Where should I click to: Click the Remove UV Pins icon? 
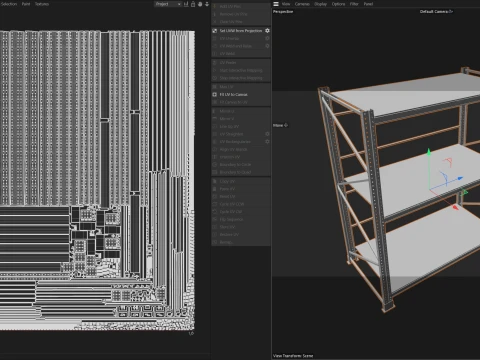[215, 14]
